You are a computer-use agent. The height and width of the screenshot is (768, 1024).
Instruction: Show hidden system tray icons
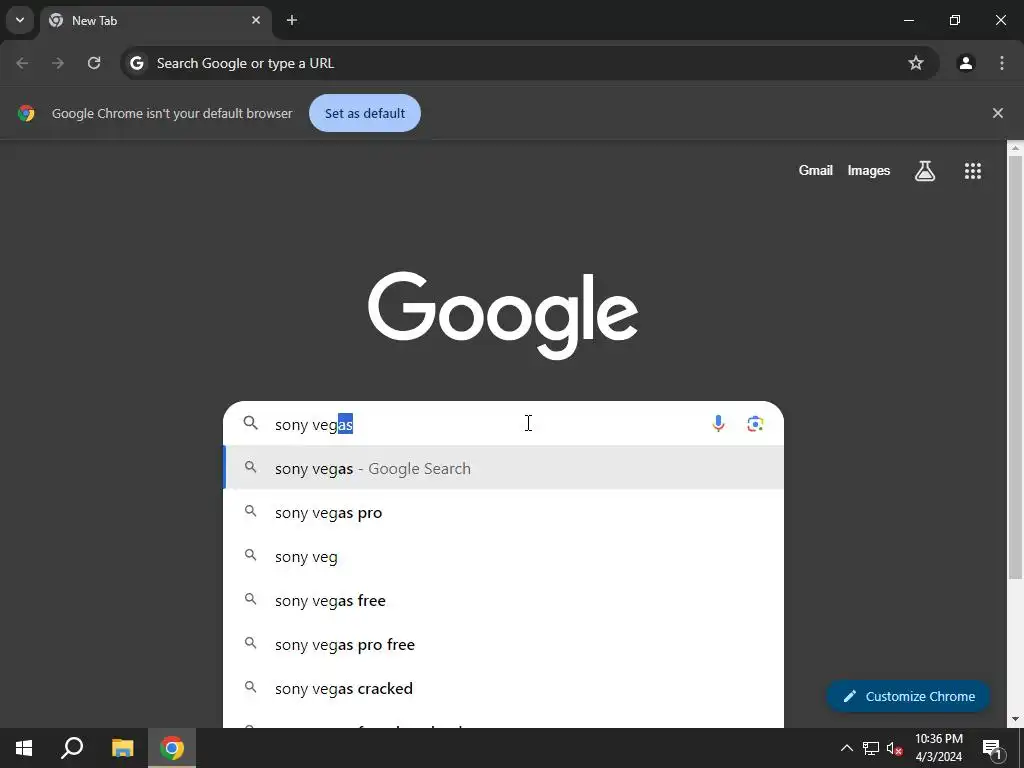tap(846, 748)
